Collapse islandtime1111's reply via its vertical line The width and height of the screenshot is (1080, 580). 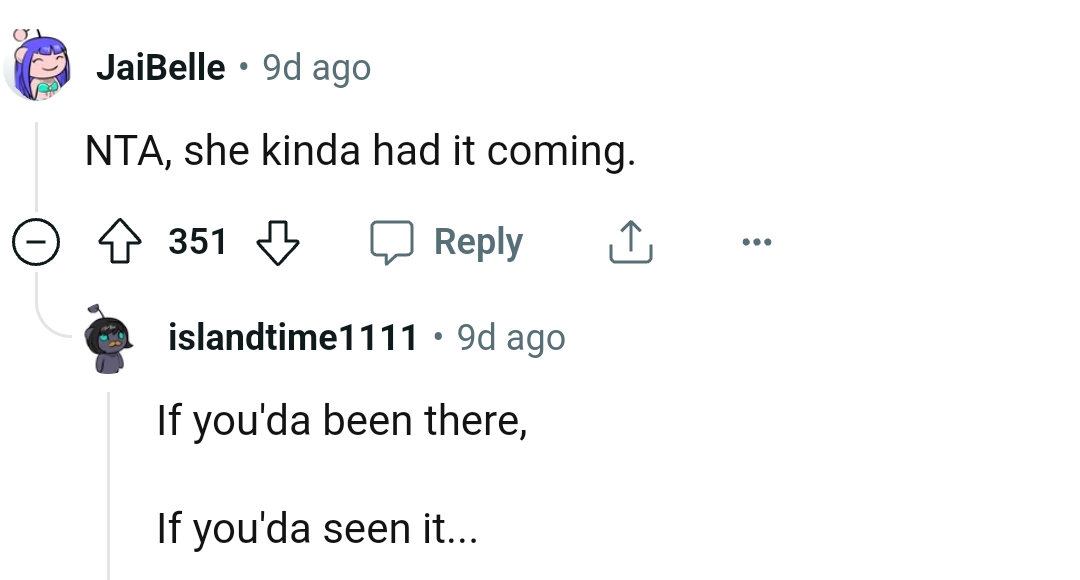coord(110,480)
